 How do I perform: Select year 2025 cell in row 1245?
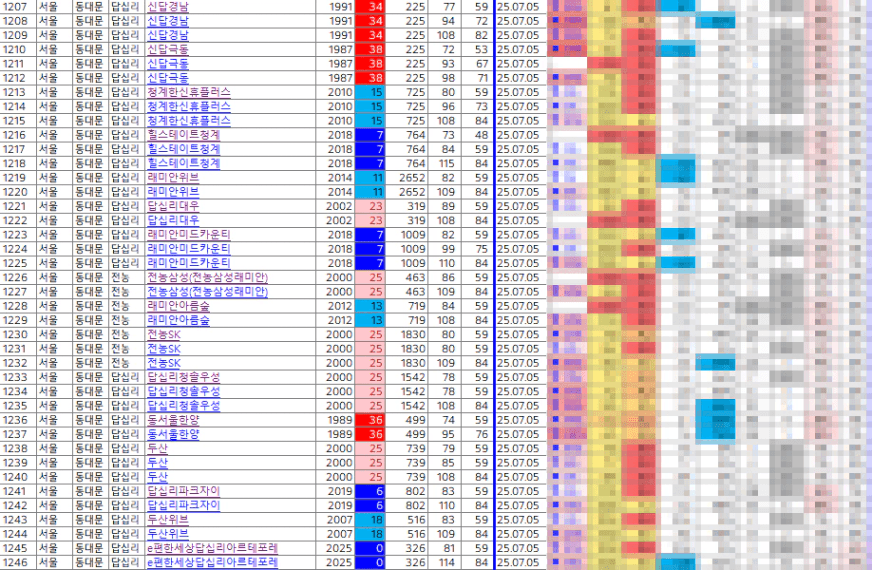(x=335, y=548)
